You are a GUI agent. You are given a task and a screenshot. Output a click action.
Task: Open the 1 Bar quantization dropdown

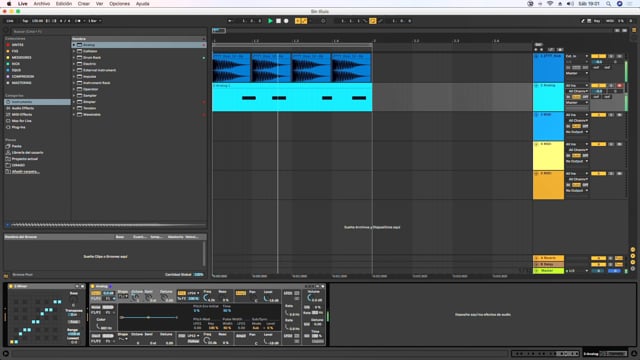pyautogui.click(x=95, y=21)
